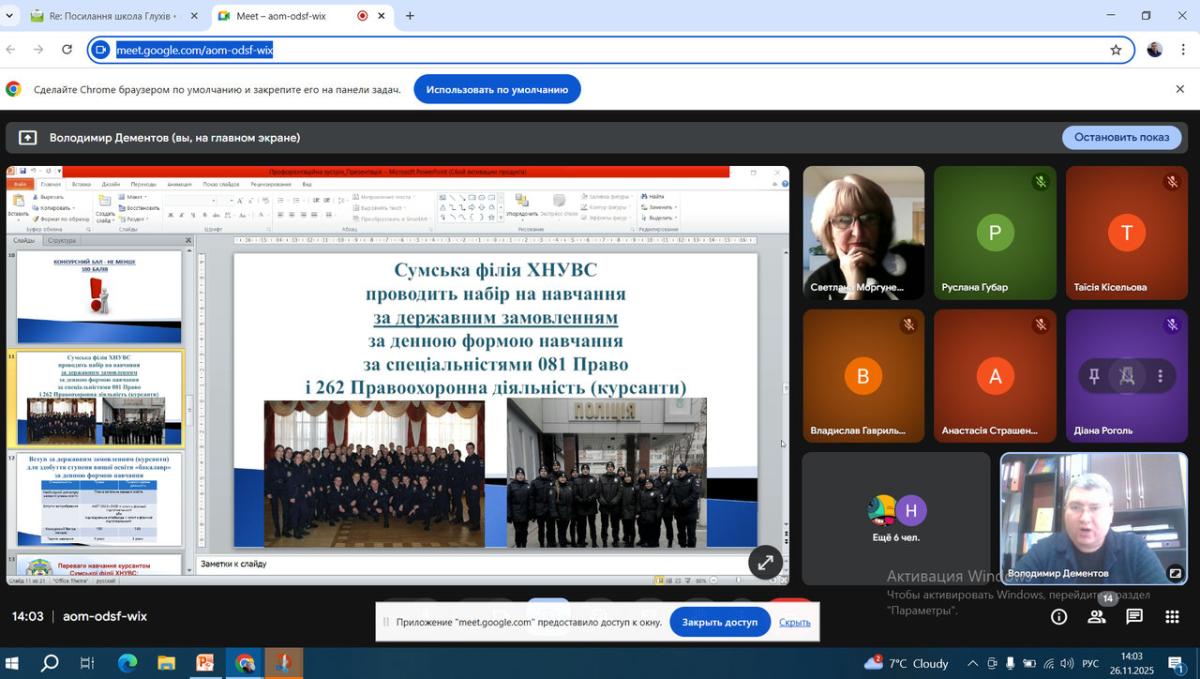Click 'Остановить показ' button

[1121, 137]
